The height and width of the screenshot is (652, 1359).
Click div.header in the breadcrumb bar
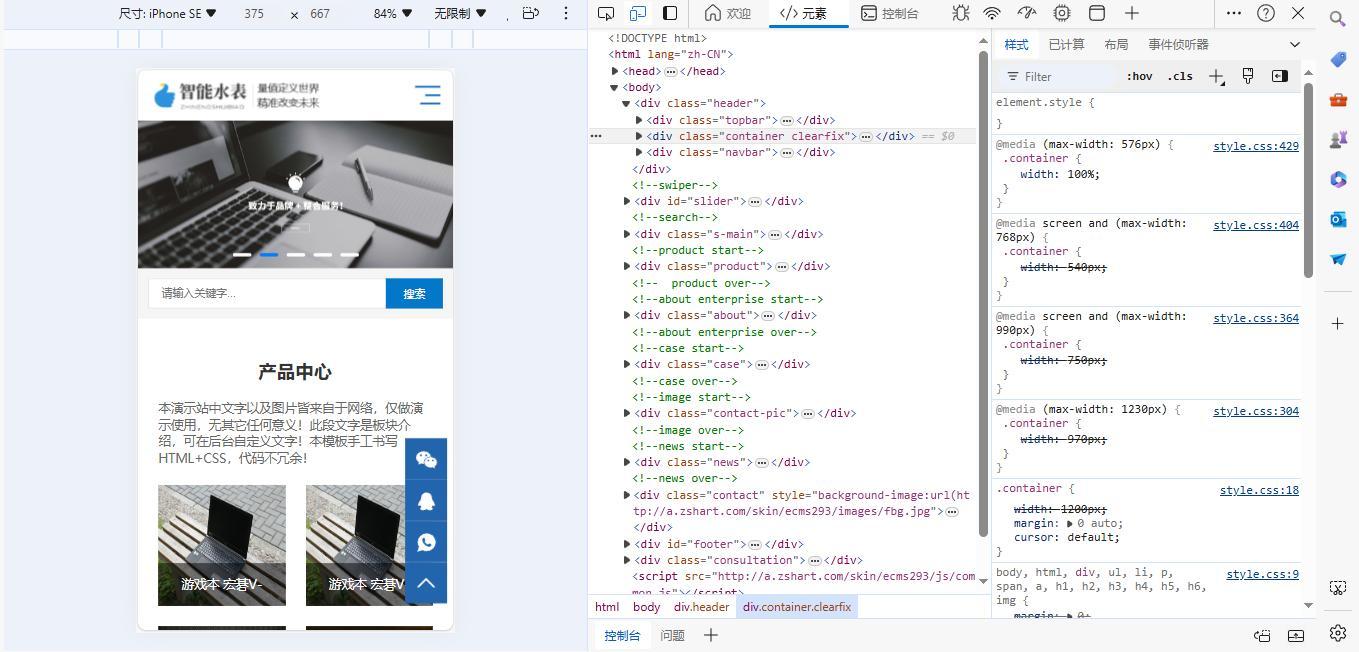pos(701,607)
